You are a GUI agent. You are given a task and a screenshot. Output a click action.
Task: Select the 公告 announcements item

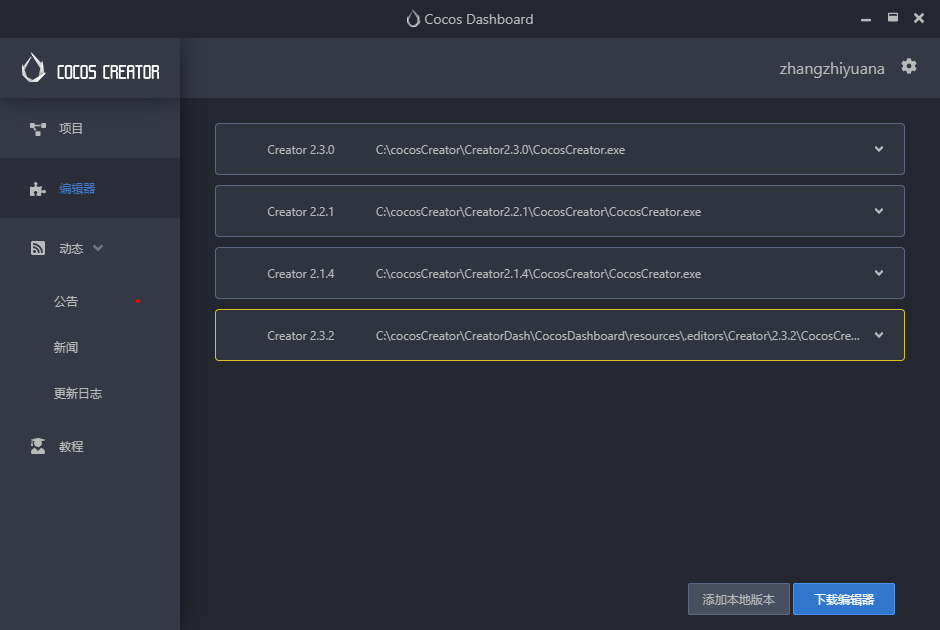66,302
